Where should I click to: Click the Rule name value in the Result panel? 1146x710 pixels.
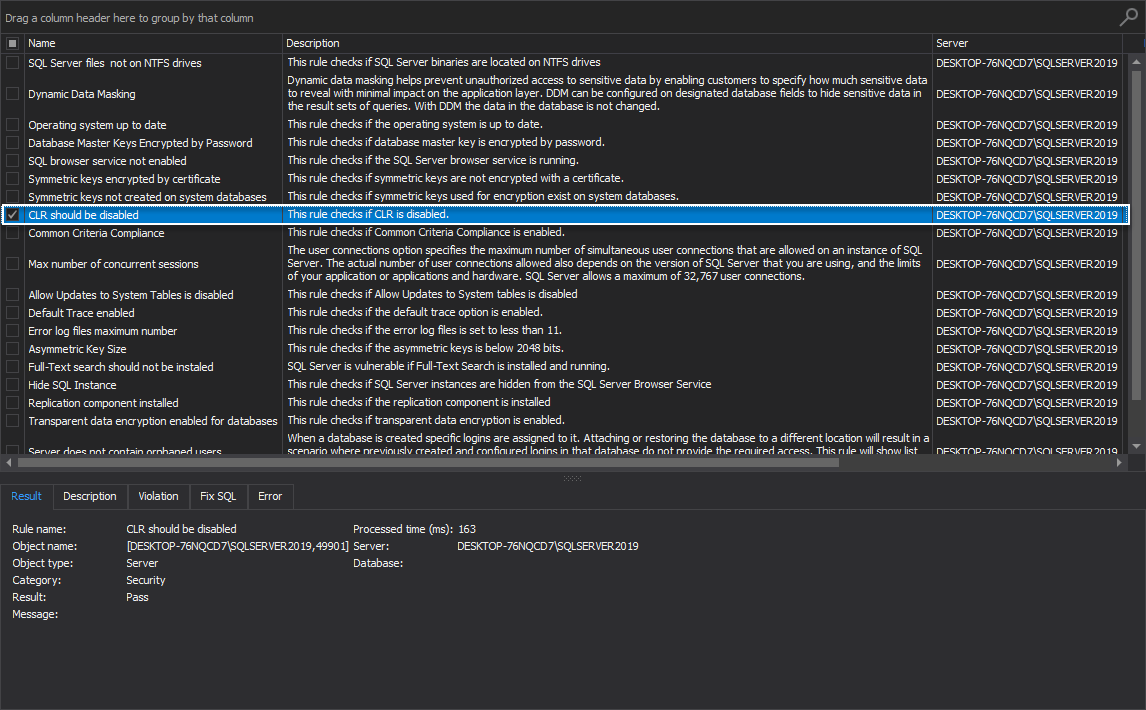pos(181,529)
